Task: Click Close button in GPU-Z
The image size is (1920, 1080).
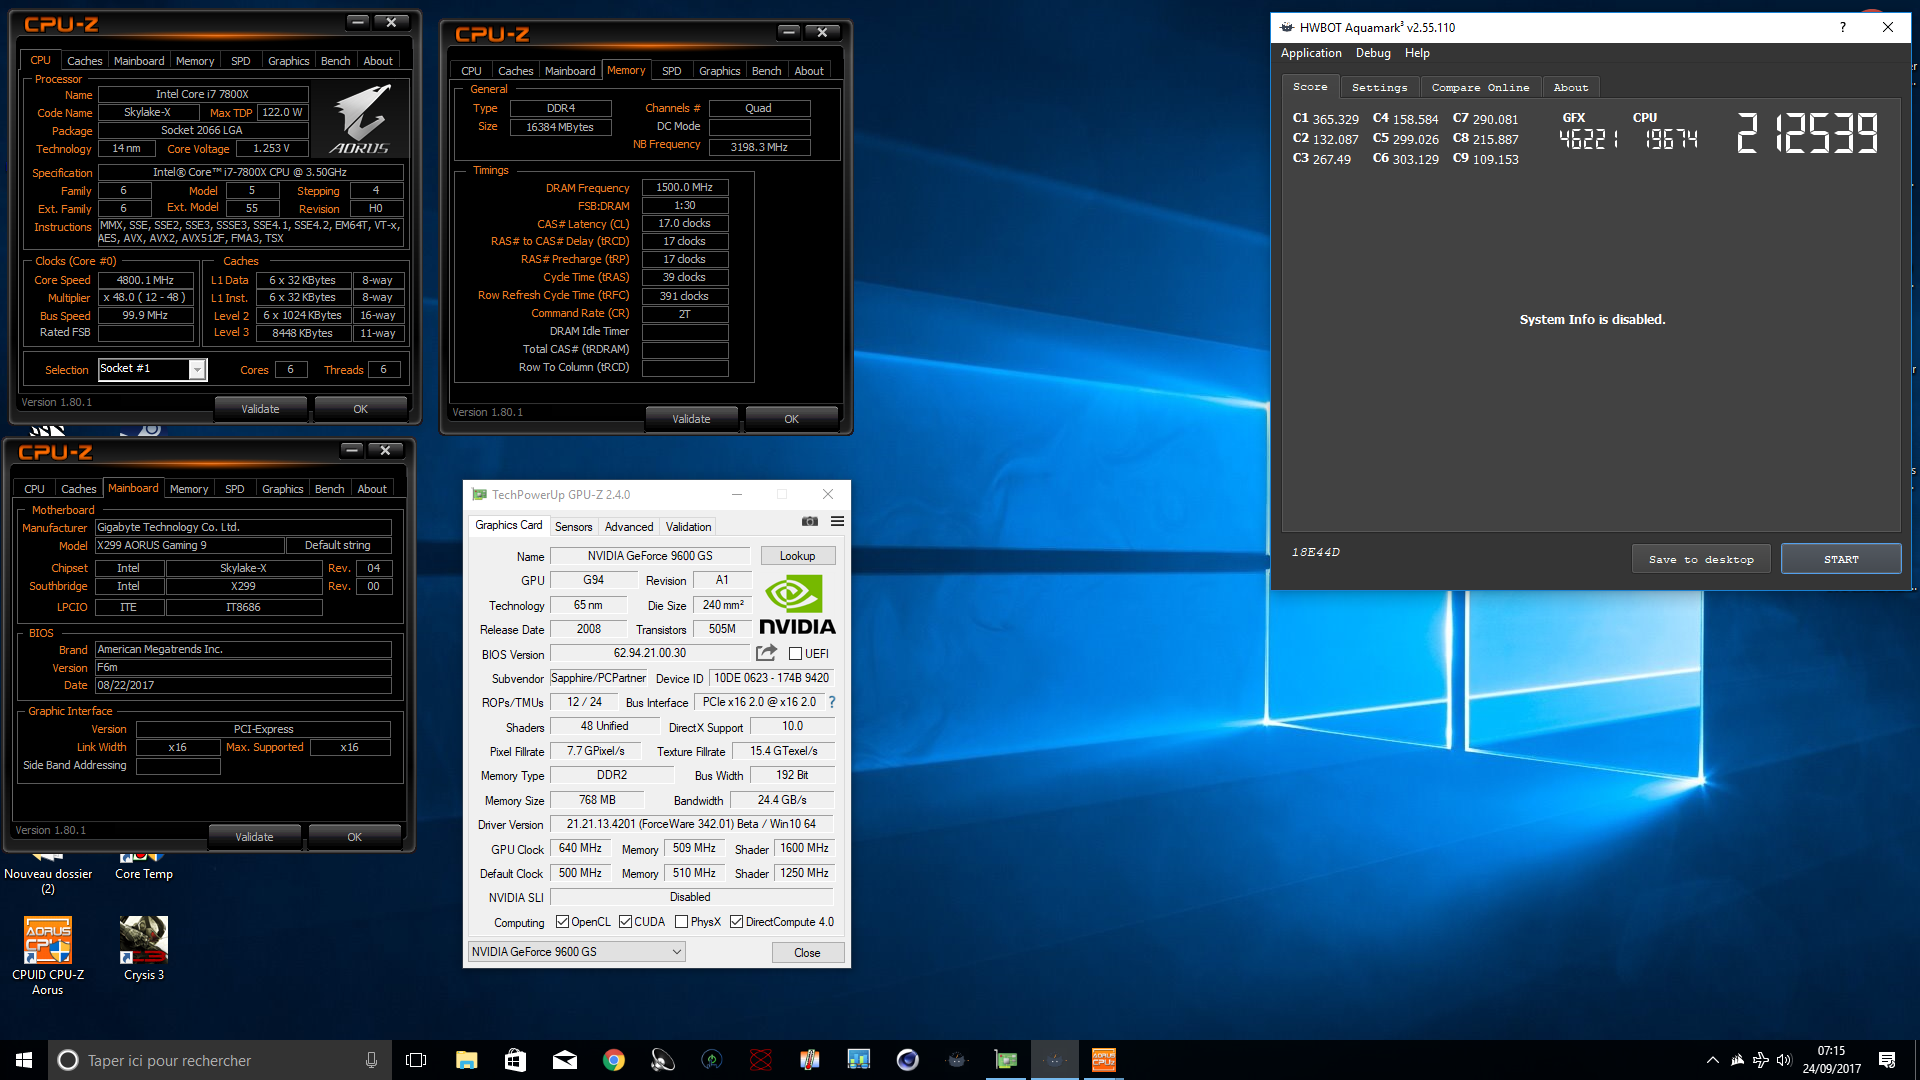Action: click(x=807, y=952)
